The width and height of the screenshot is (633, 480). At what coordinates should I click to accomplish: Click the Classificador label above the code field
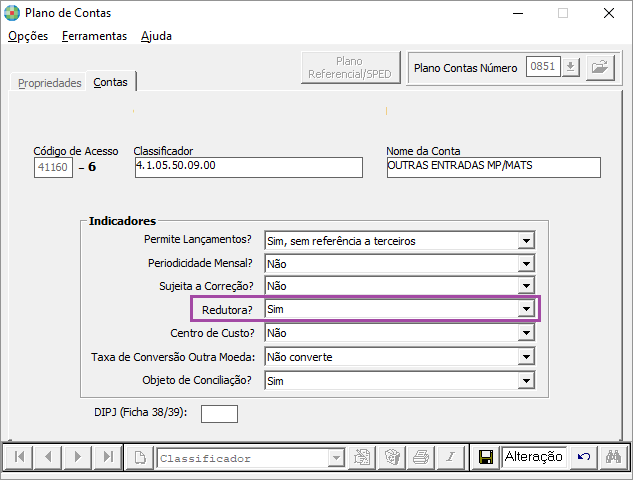(x=163, y=151)
